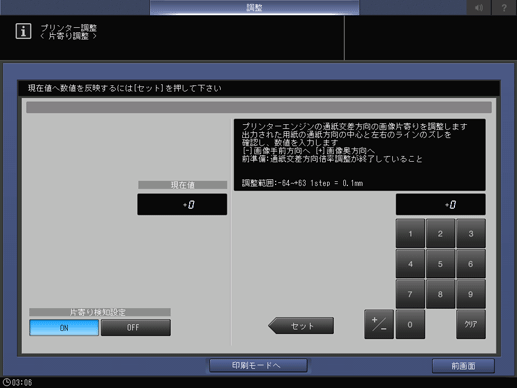Click the clock icon next to 03:06
The width and height of the screenshot is (517, 388).
click(x=6, y=382)
